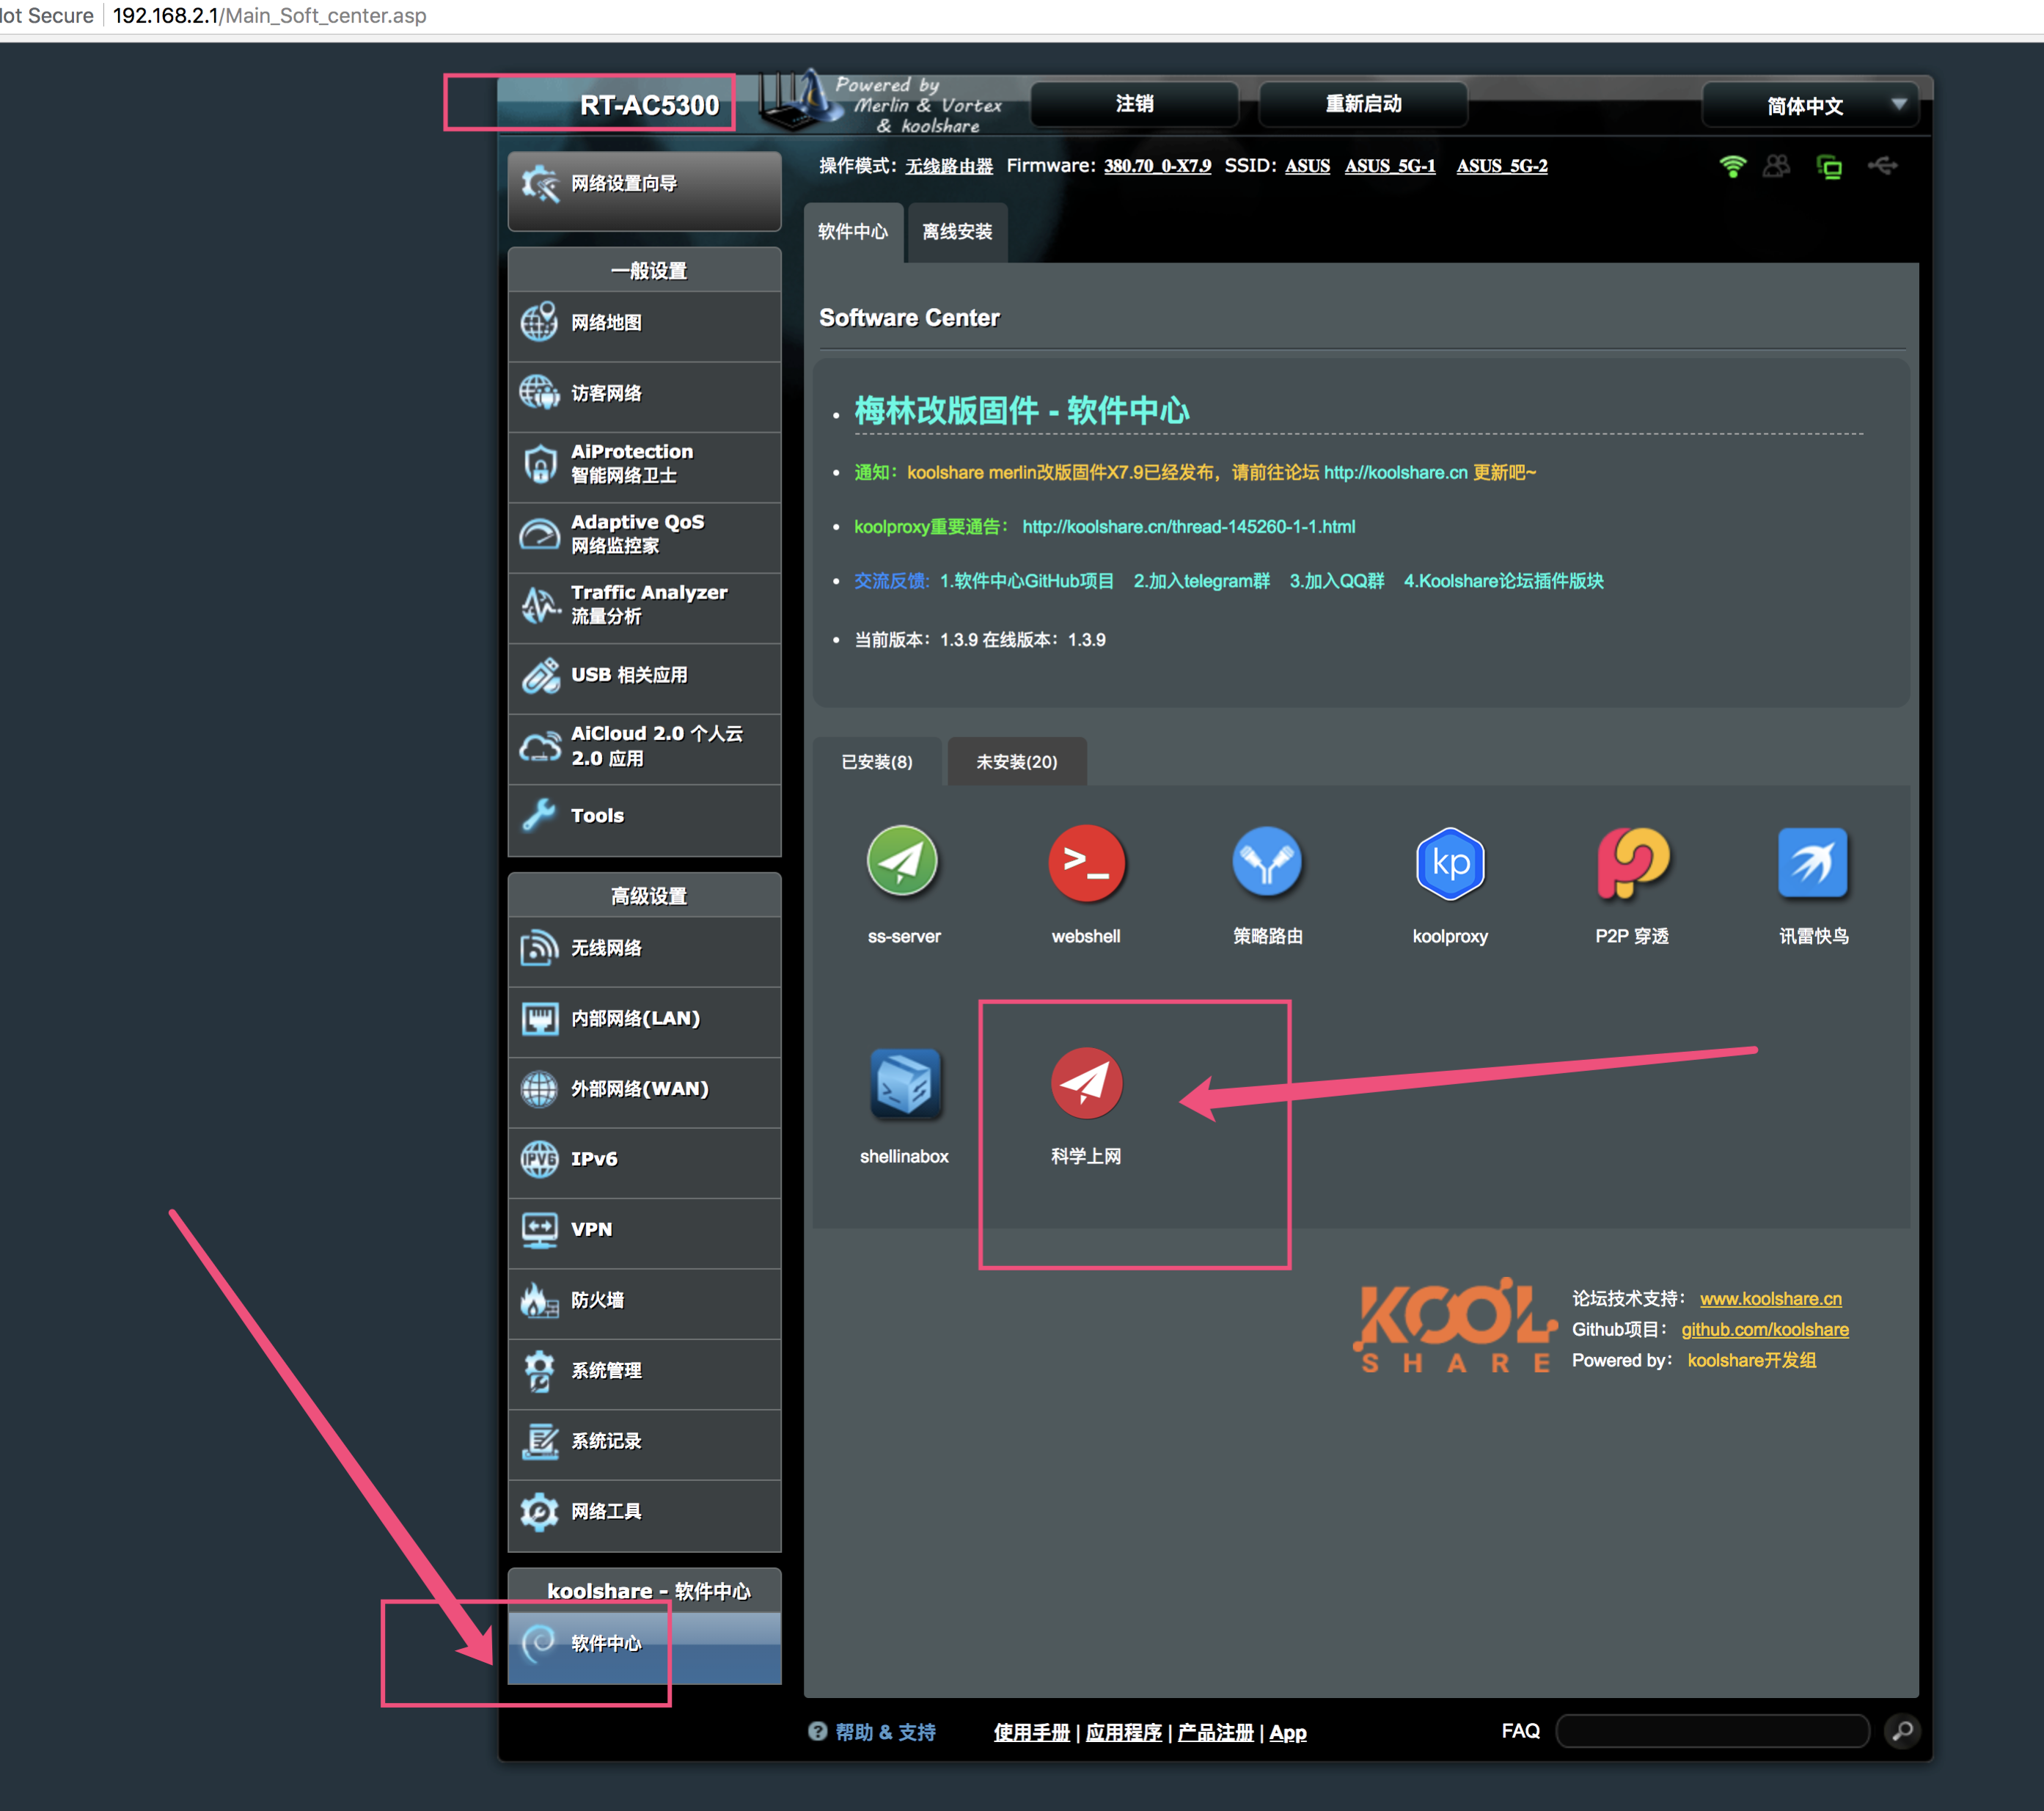The image size is (2044, 1811).
Task: Open koolshare.cn link in the notice
Action: pyautogui.click(x=1395, y=472)
